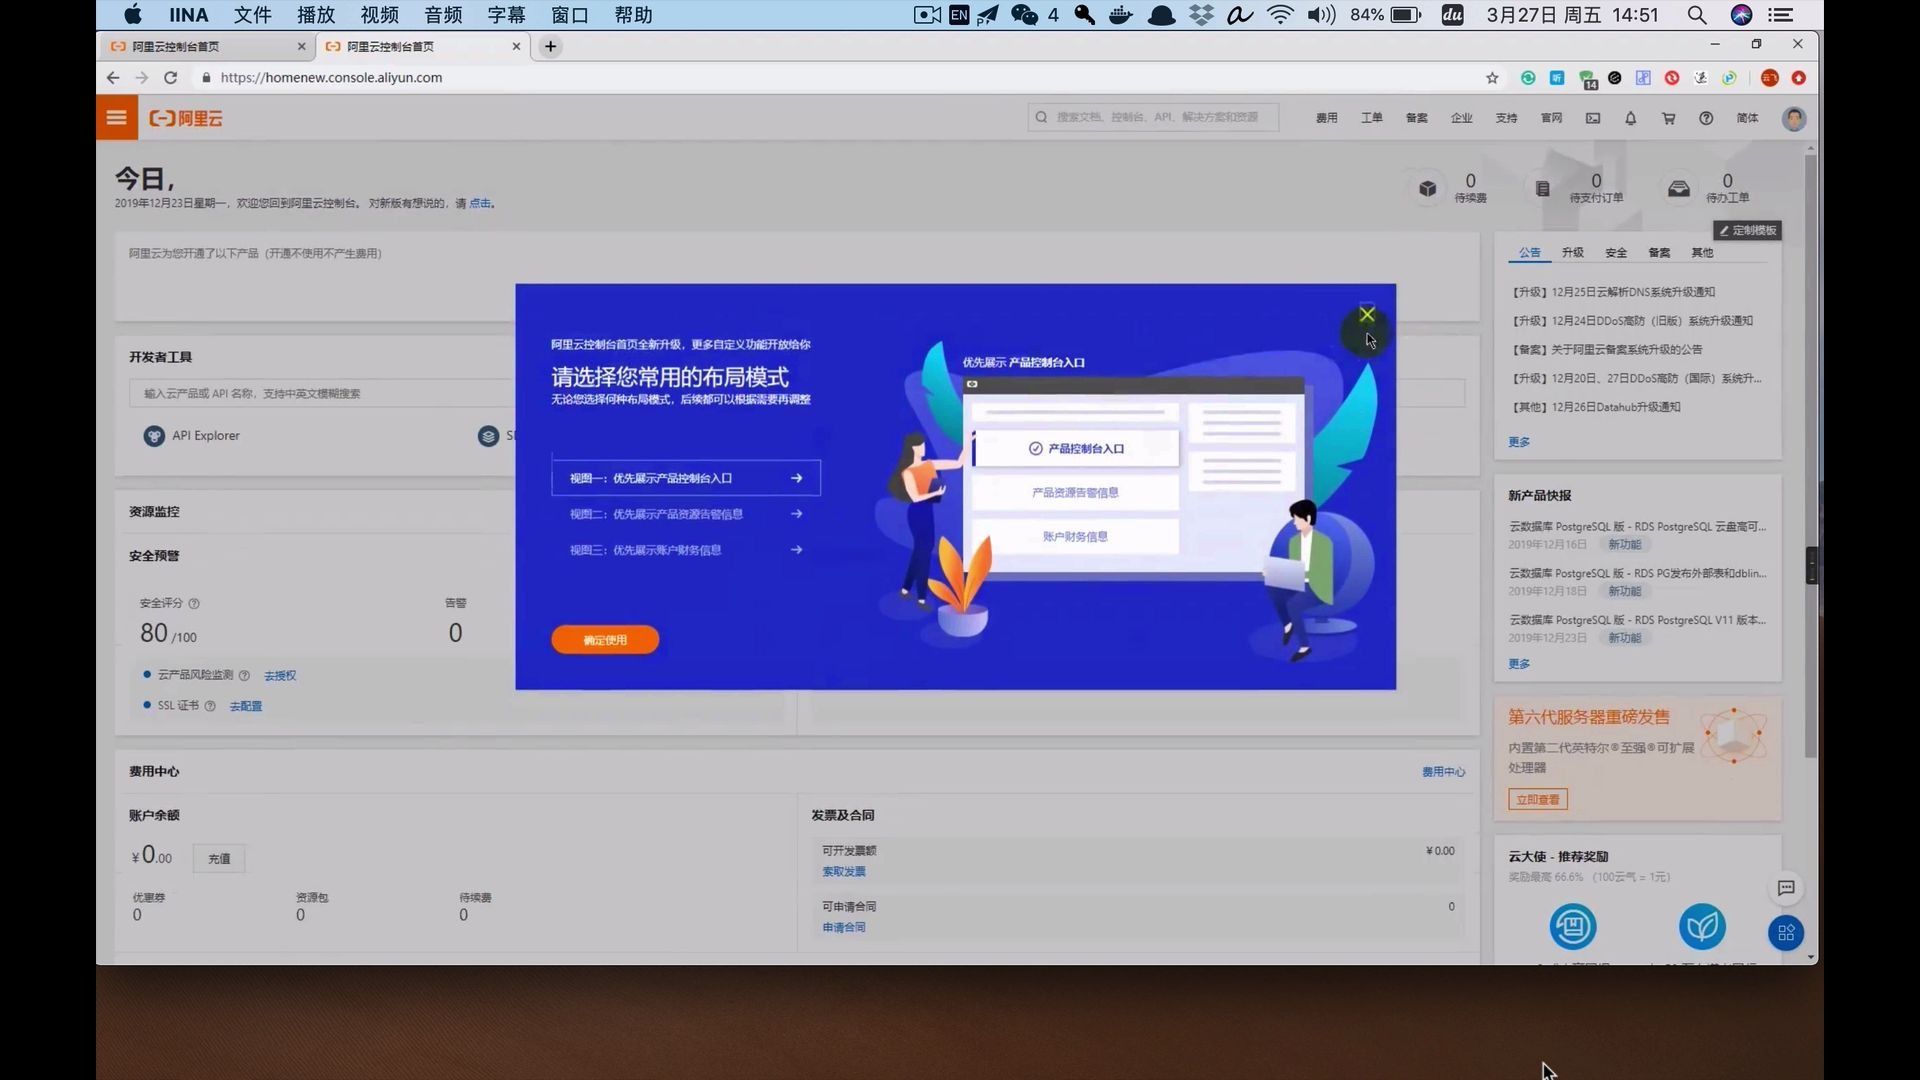Switch to the 升级 tab
1920x1080 pixels.
(x=1573, y=253)
